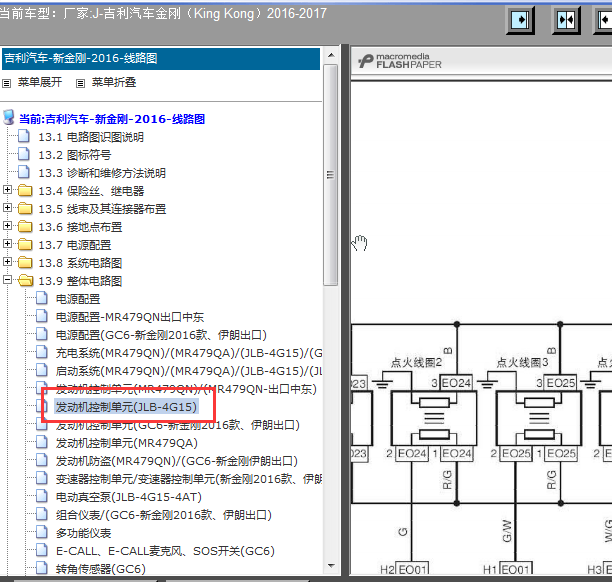Expand the 13.5 线束及其连接器布置 node
This screenshot has width=612, height=582.
(7, 208)
